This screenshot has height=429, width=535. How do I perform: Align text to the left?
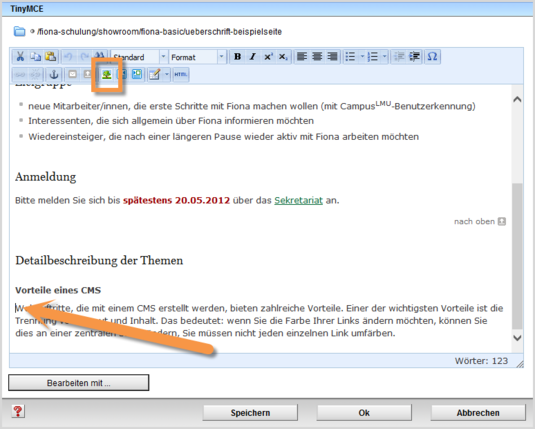pyautogui.click(x=302, y=57)
